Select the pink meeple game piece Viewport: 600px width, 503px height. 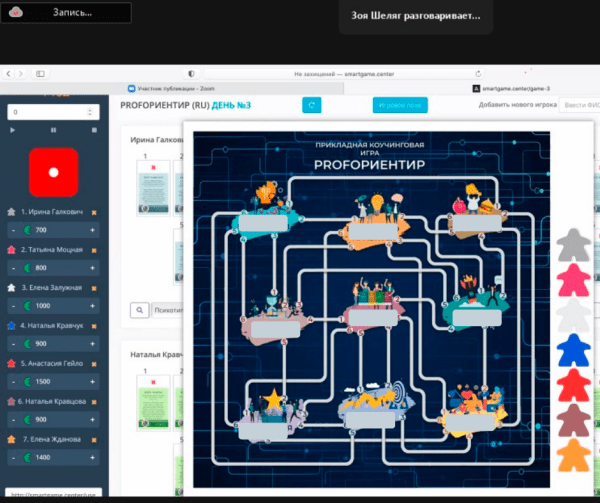pyautogui.click(x=573, y=280)
